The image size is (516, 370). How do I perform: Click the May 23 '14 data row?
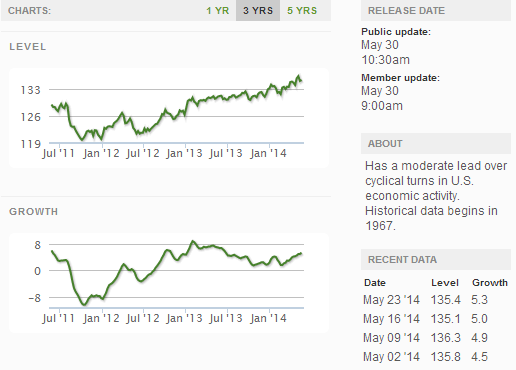[435, 300]
